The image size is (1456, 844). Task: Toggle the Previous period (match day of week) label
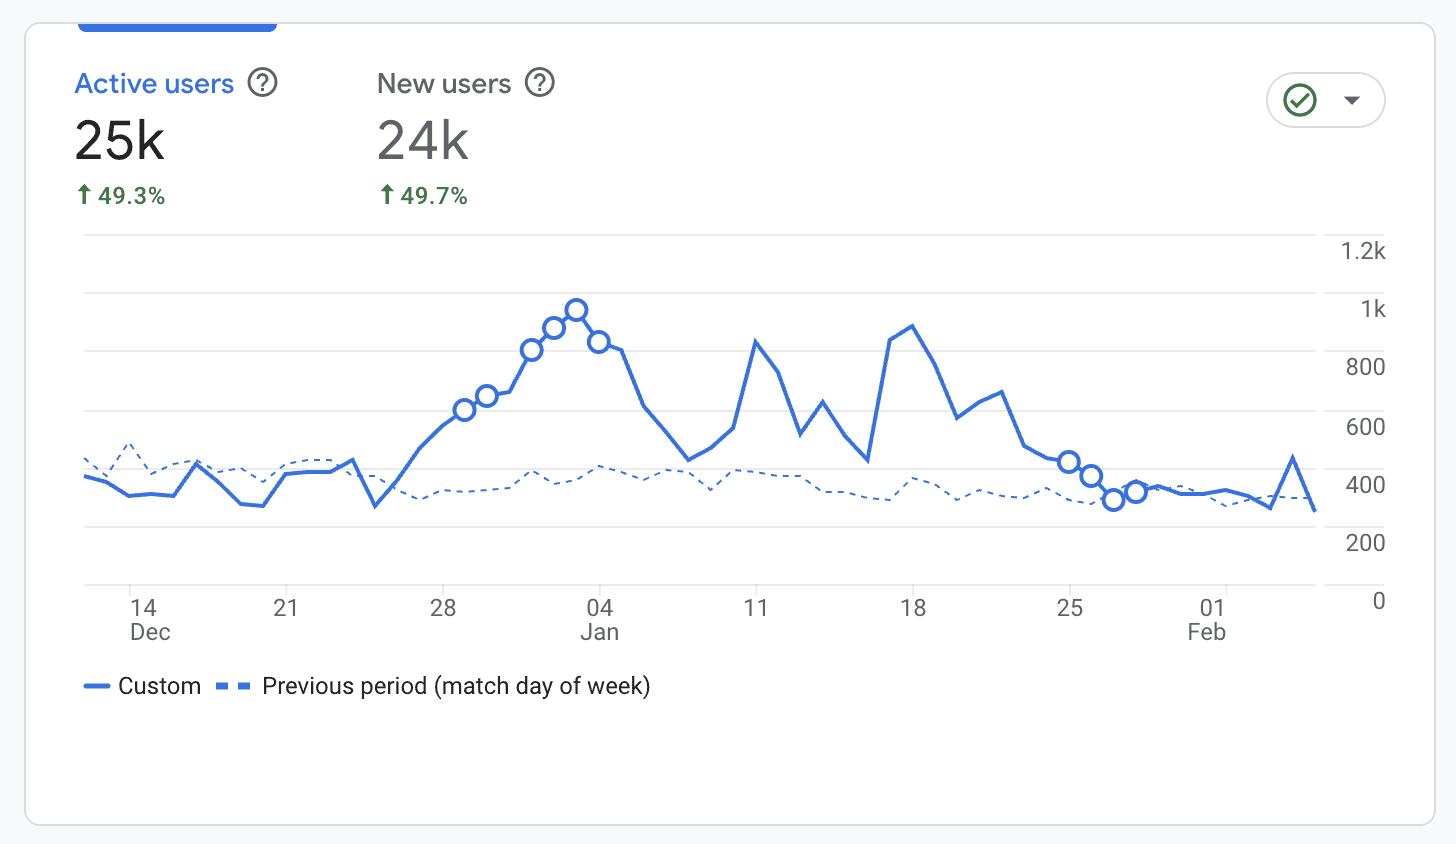click(x=456, y=686)
